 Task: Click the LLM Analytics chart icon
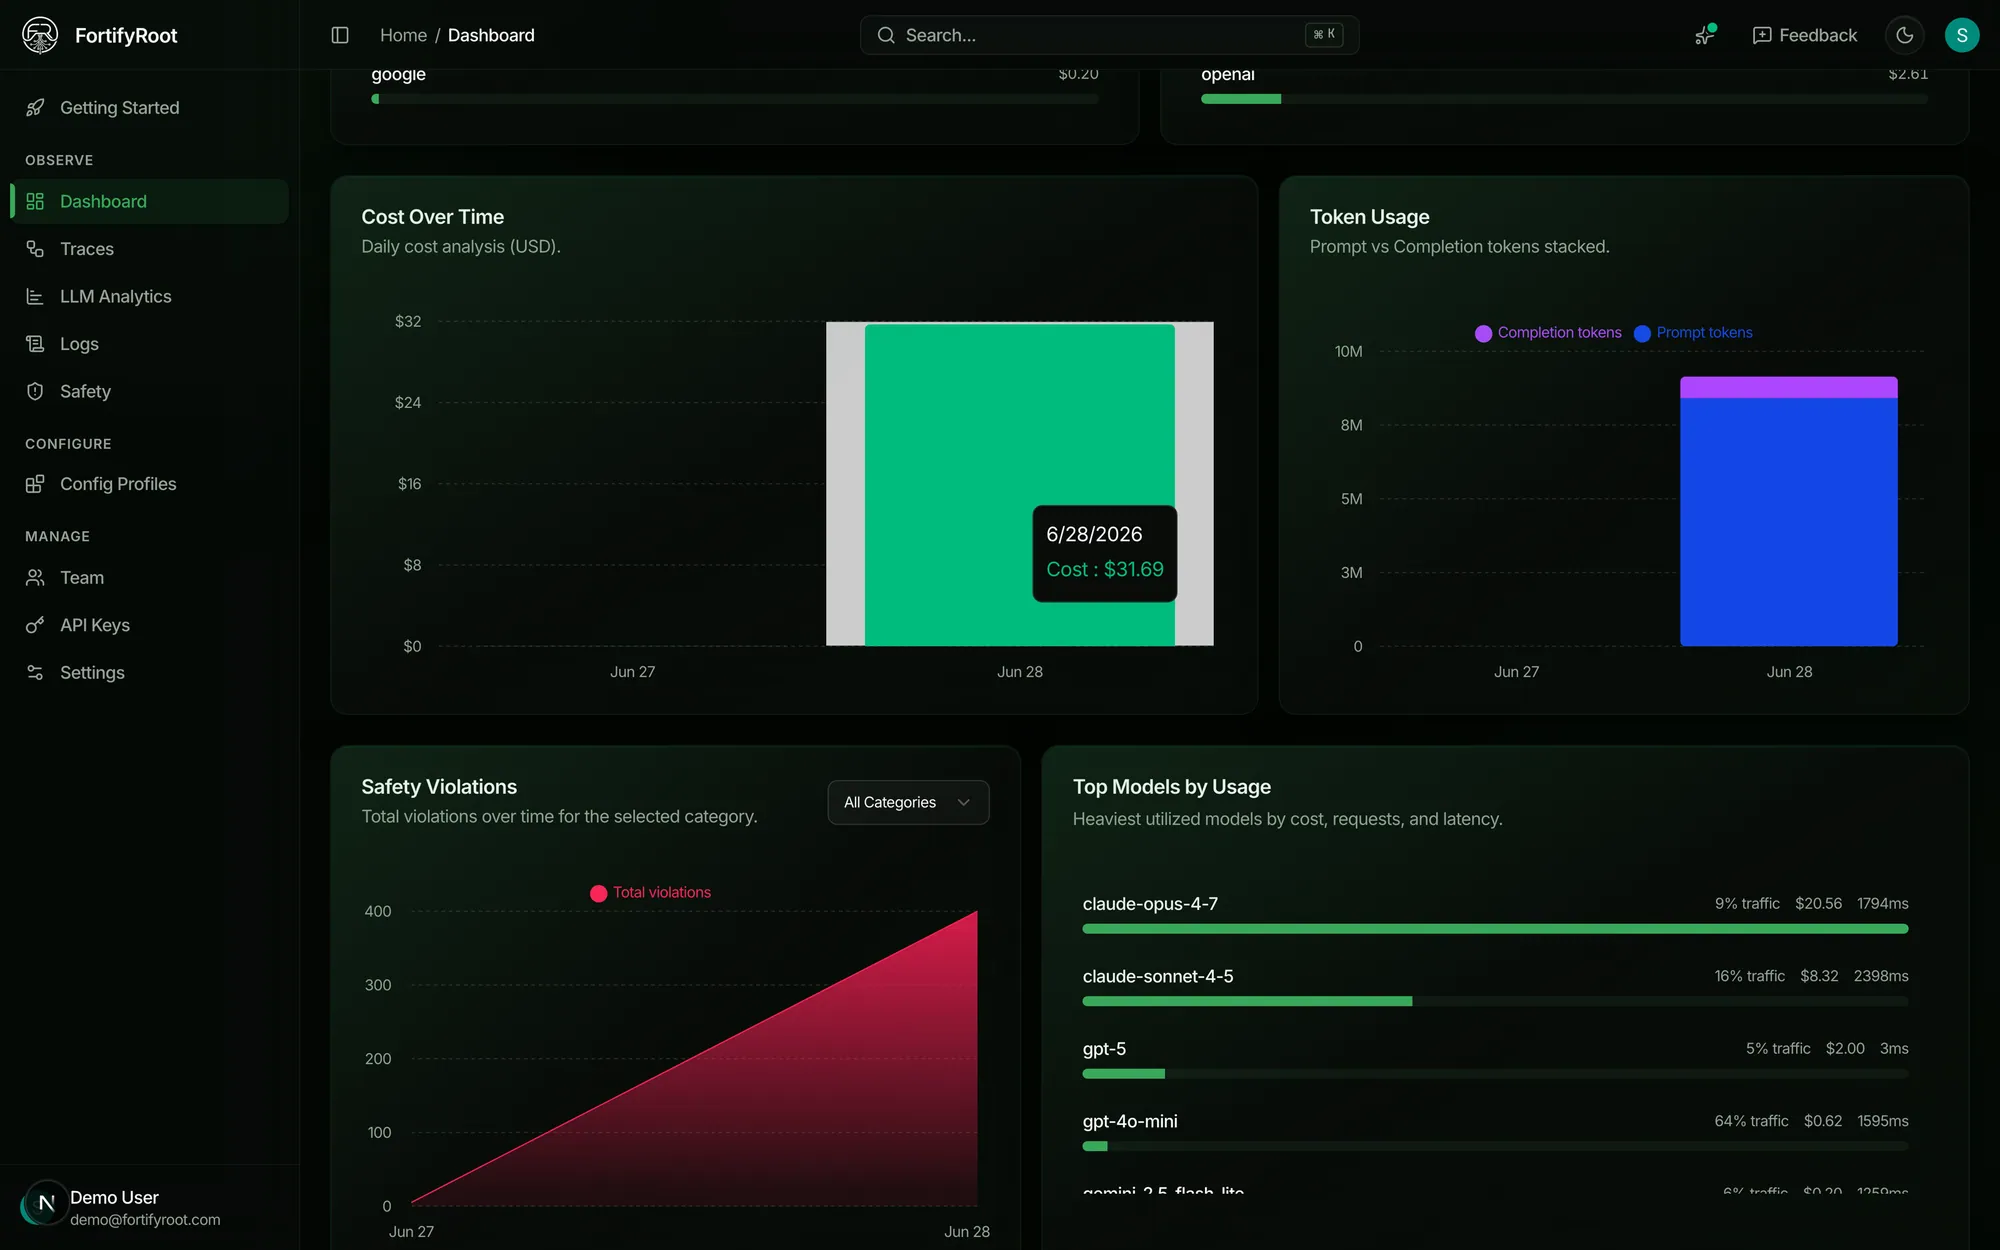tap(35, 296)
